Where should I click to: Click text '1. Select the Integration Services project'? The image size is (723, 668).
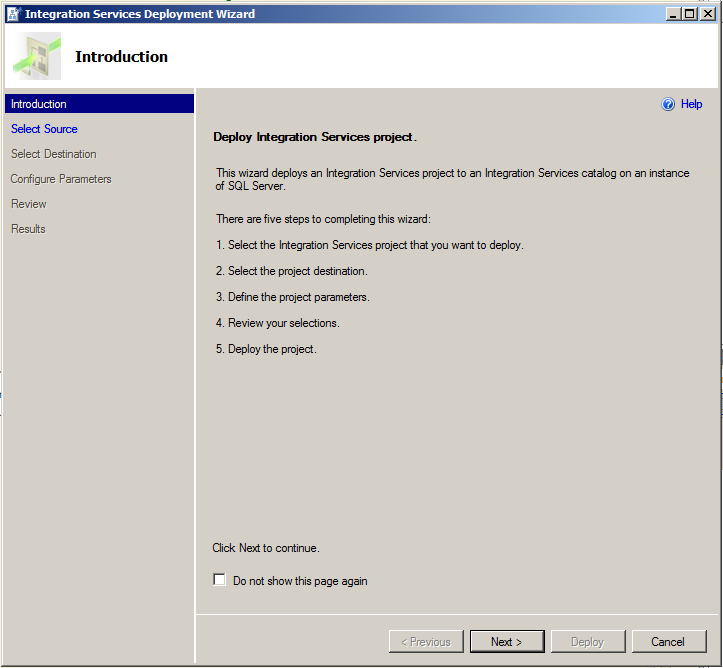[369, 245]
